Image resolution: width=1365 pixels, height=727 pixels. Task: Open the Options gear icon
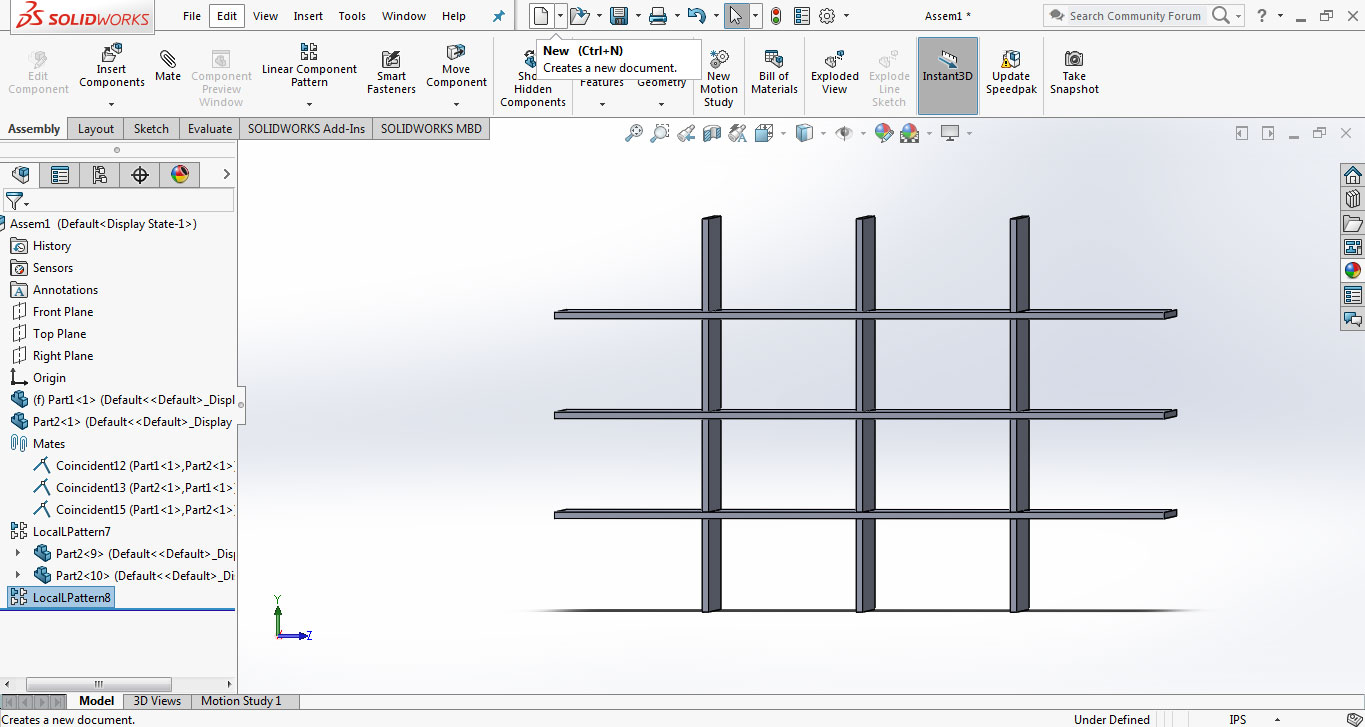(x=827, y=16)
